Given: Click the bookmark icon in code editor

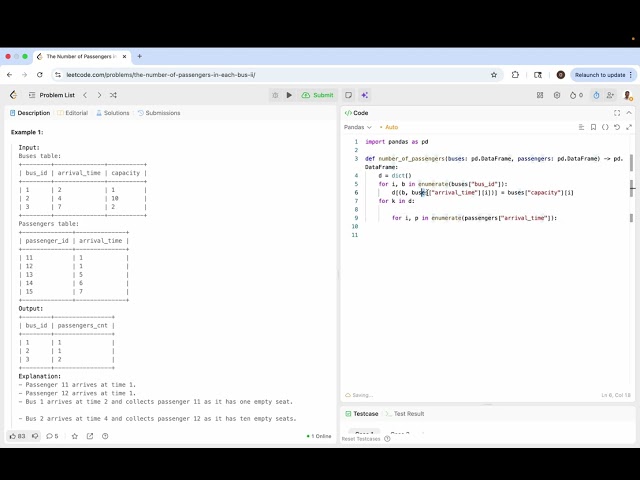Looking at the screenshot, I should tap(593, 127).
